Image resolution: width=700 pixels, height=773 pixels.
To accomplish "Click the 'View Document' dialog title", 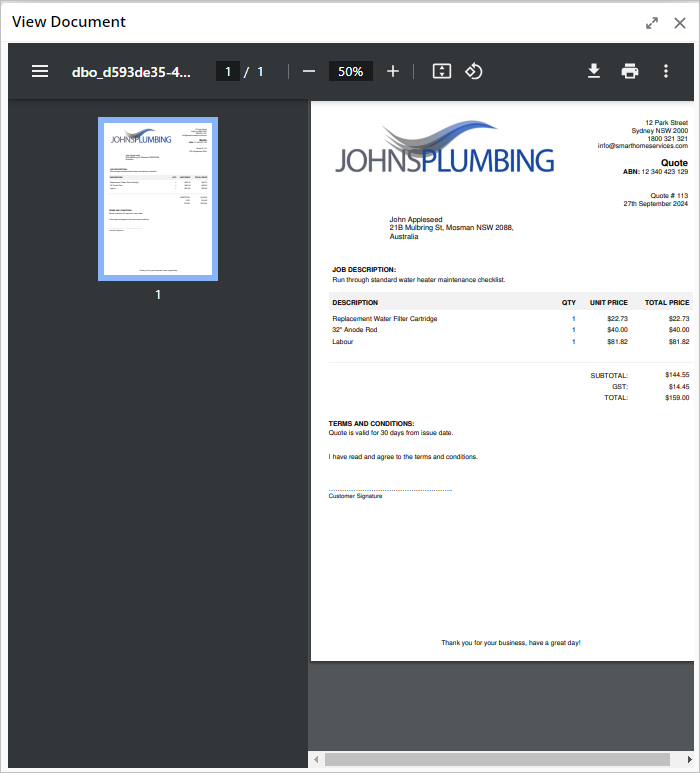I will (69, 22).
